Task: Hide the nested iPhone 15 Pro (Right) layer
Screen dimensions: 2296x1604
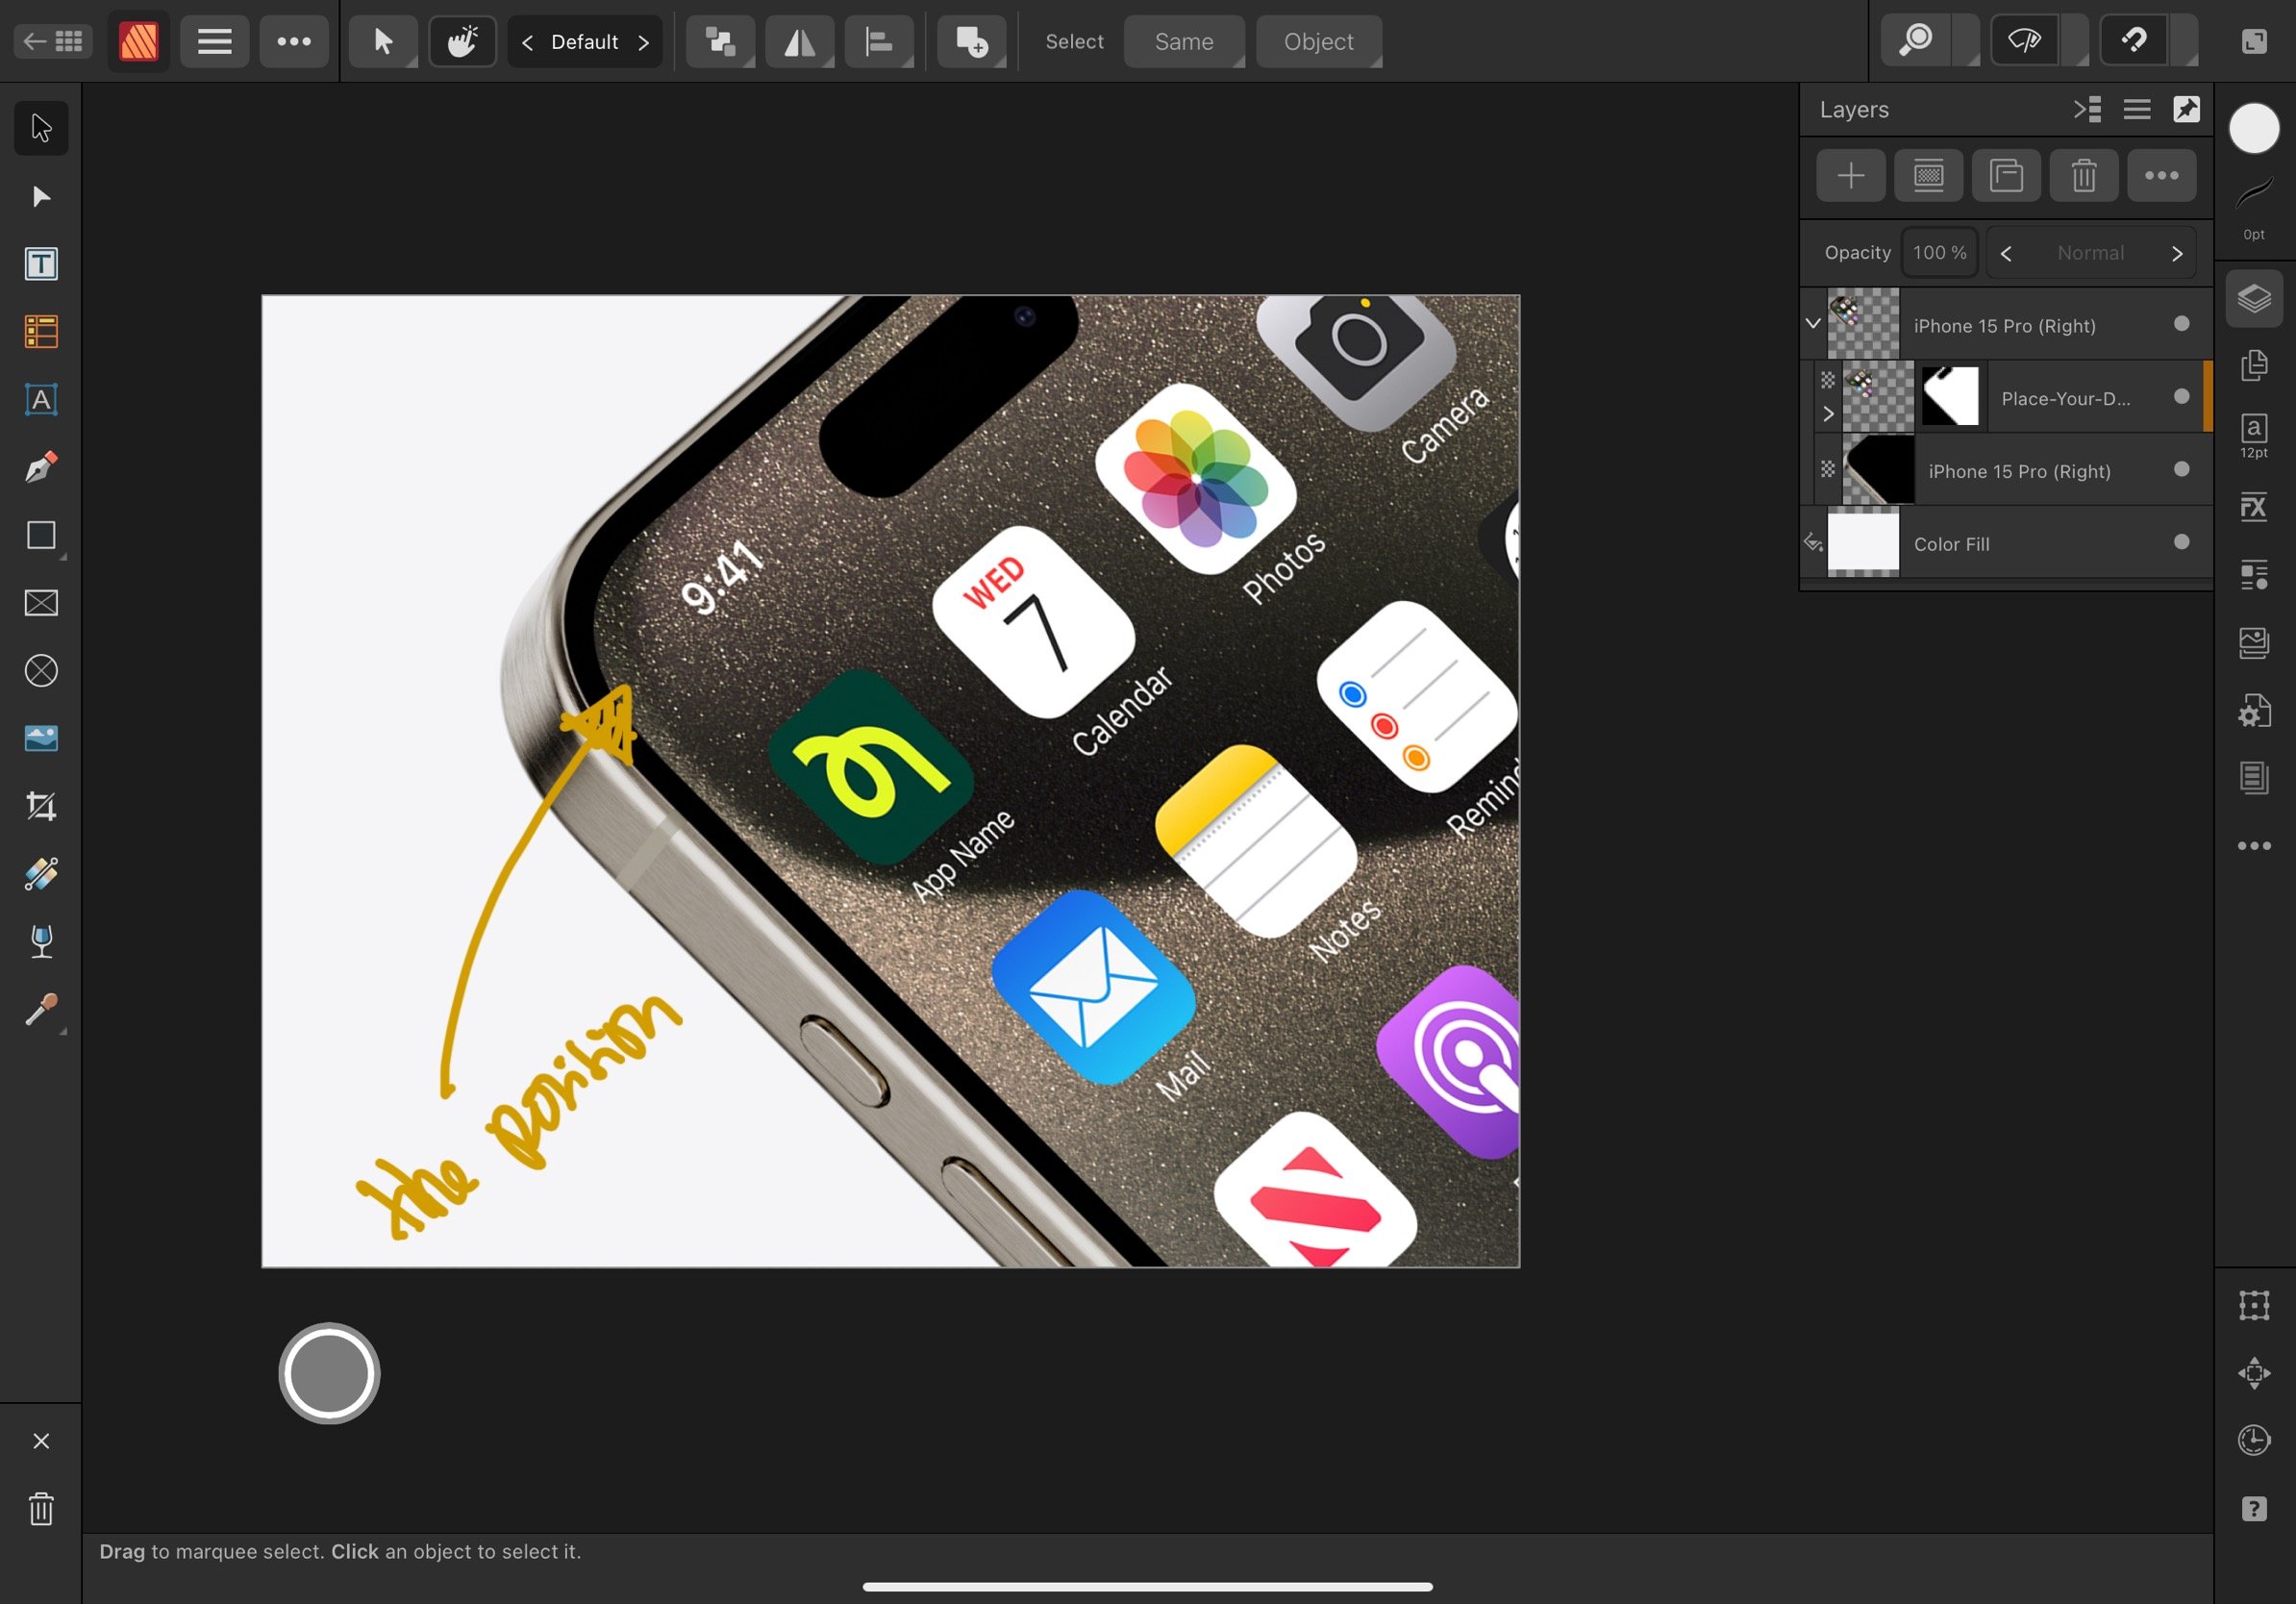Action: 2182,469
